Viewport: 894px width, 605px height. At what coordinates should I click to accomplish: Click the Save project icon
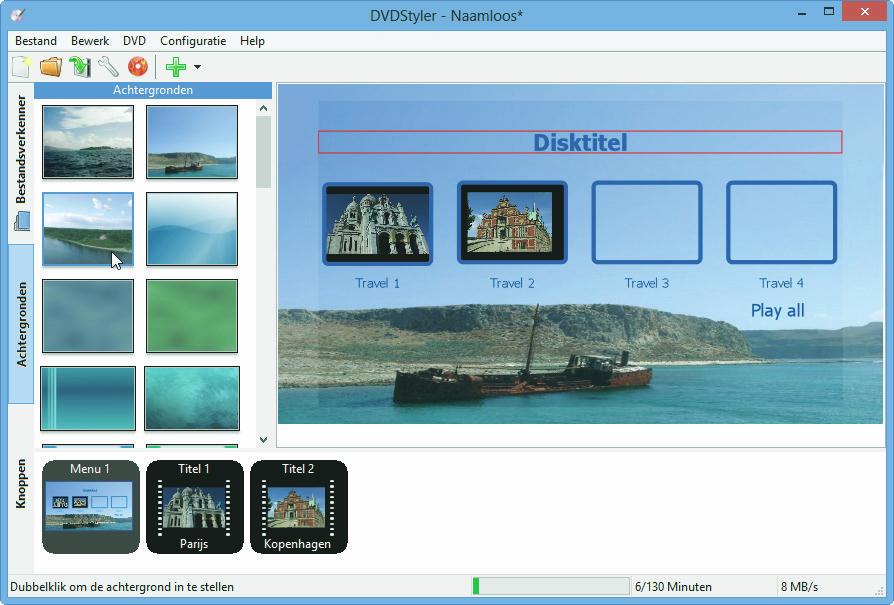pyautogui.click(x=80, y=68)
